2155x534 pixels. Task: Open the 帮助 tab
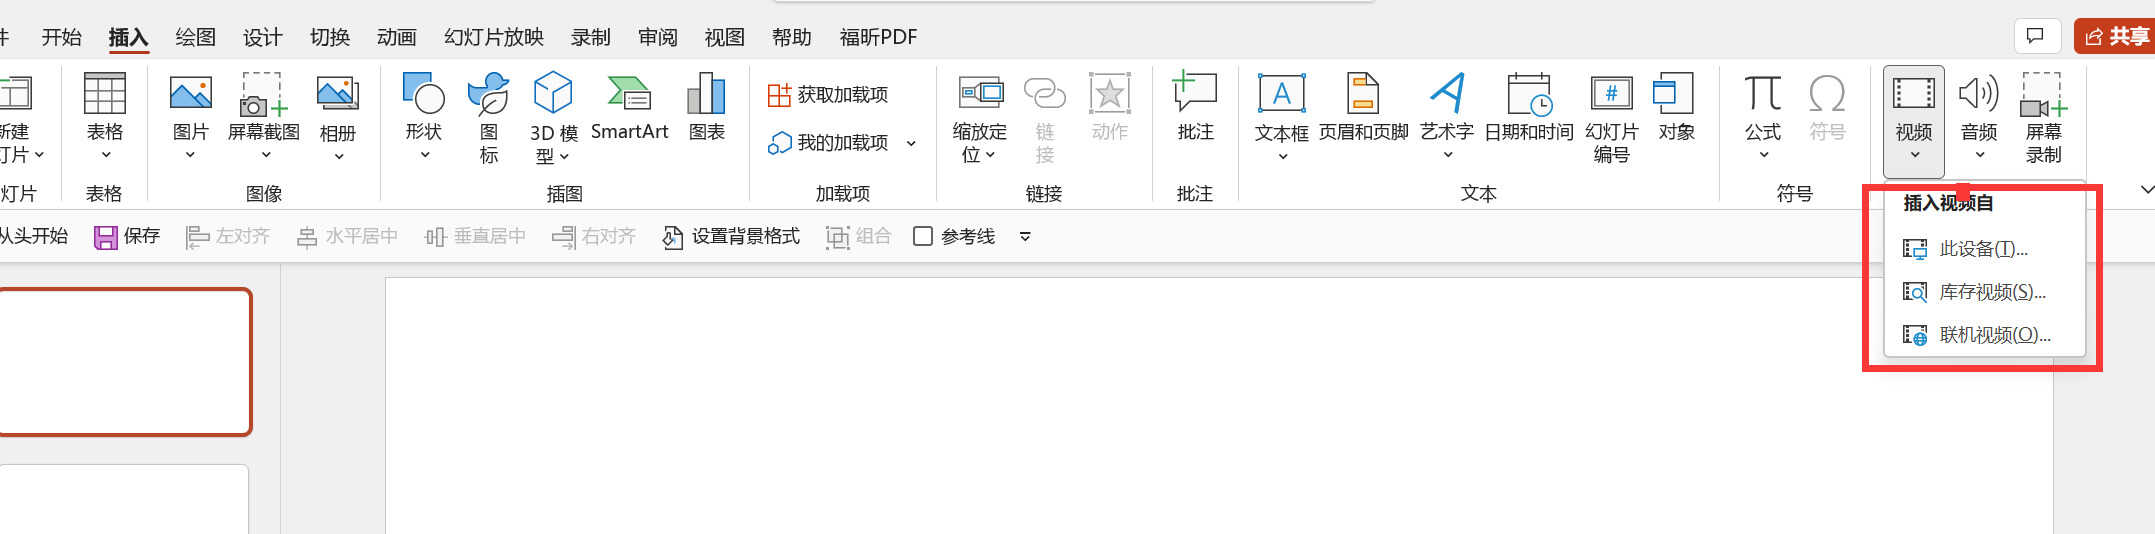coord(791,37)
